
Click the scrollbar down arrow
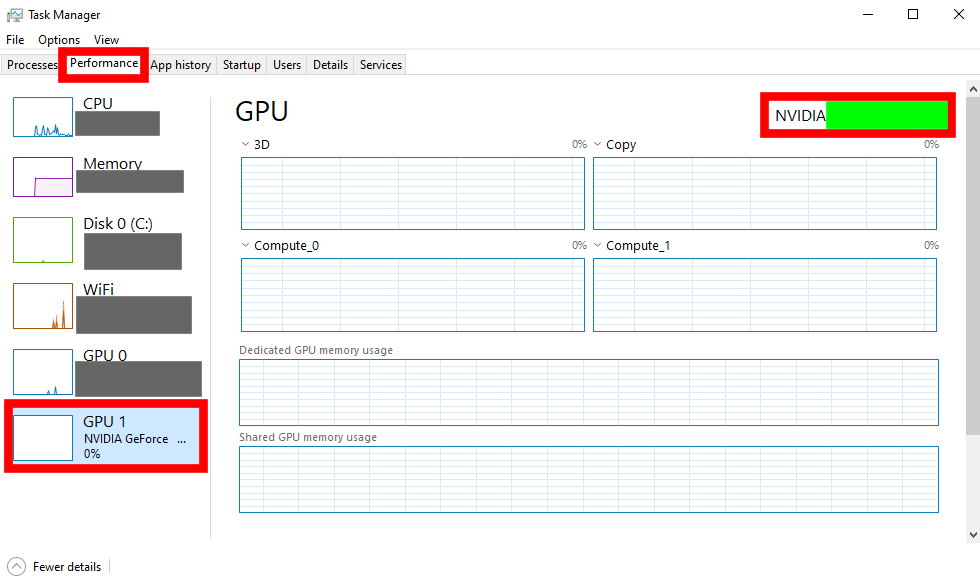[972, 534]
